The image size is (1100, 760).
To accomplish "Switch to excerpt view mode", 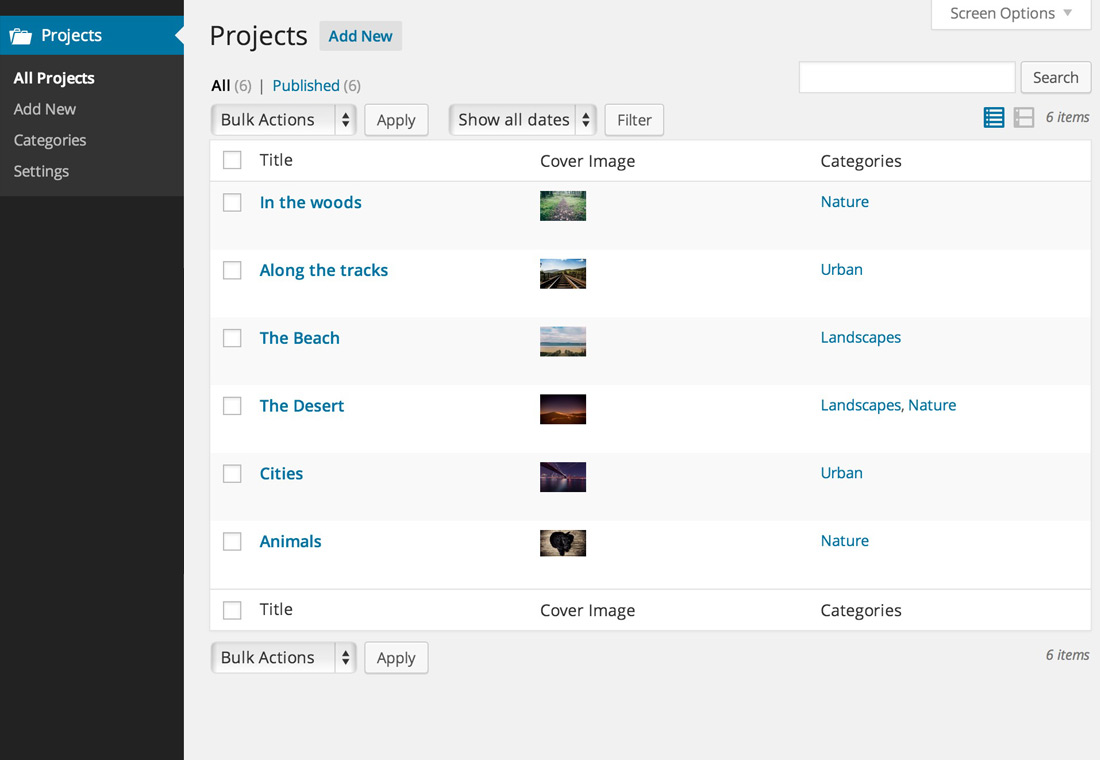I will coord(1023,117).
